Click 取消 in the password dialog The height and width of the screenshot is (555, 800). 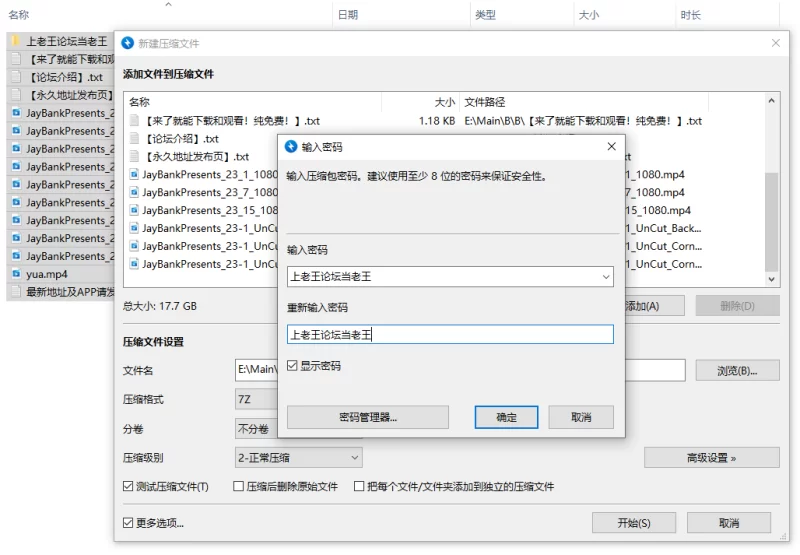tap(581, 417)
